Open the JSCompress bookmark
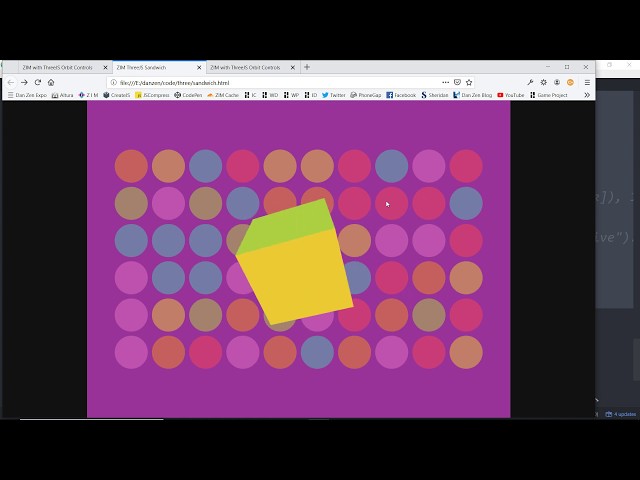The image size is (640, 480). coord(152,95)
